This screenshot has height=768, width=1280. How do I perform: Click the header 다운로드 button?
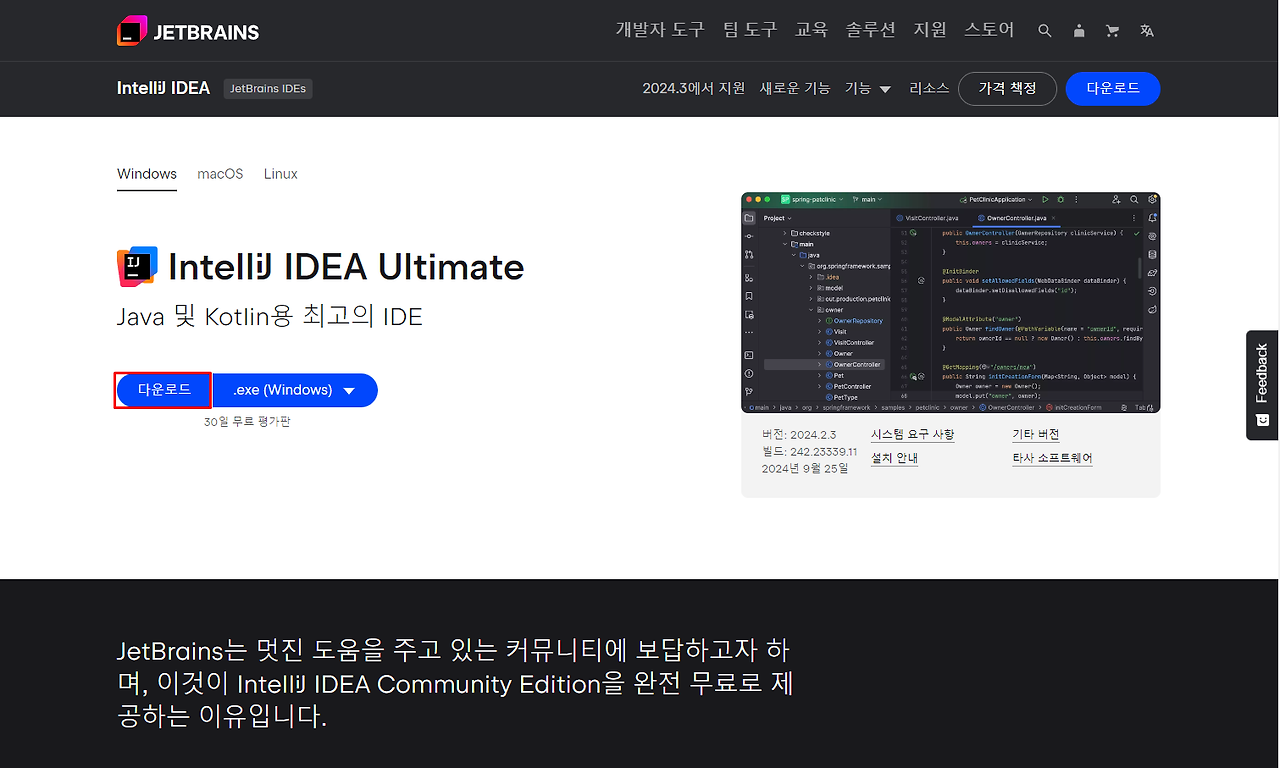point(1113,88)
